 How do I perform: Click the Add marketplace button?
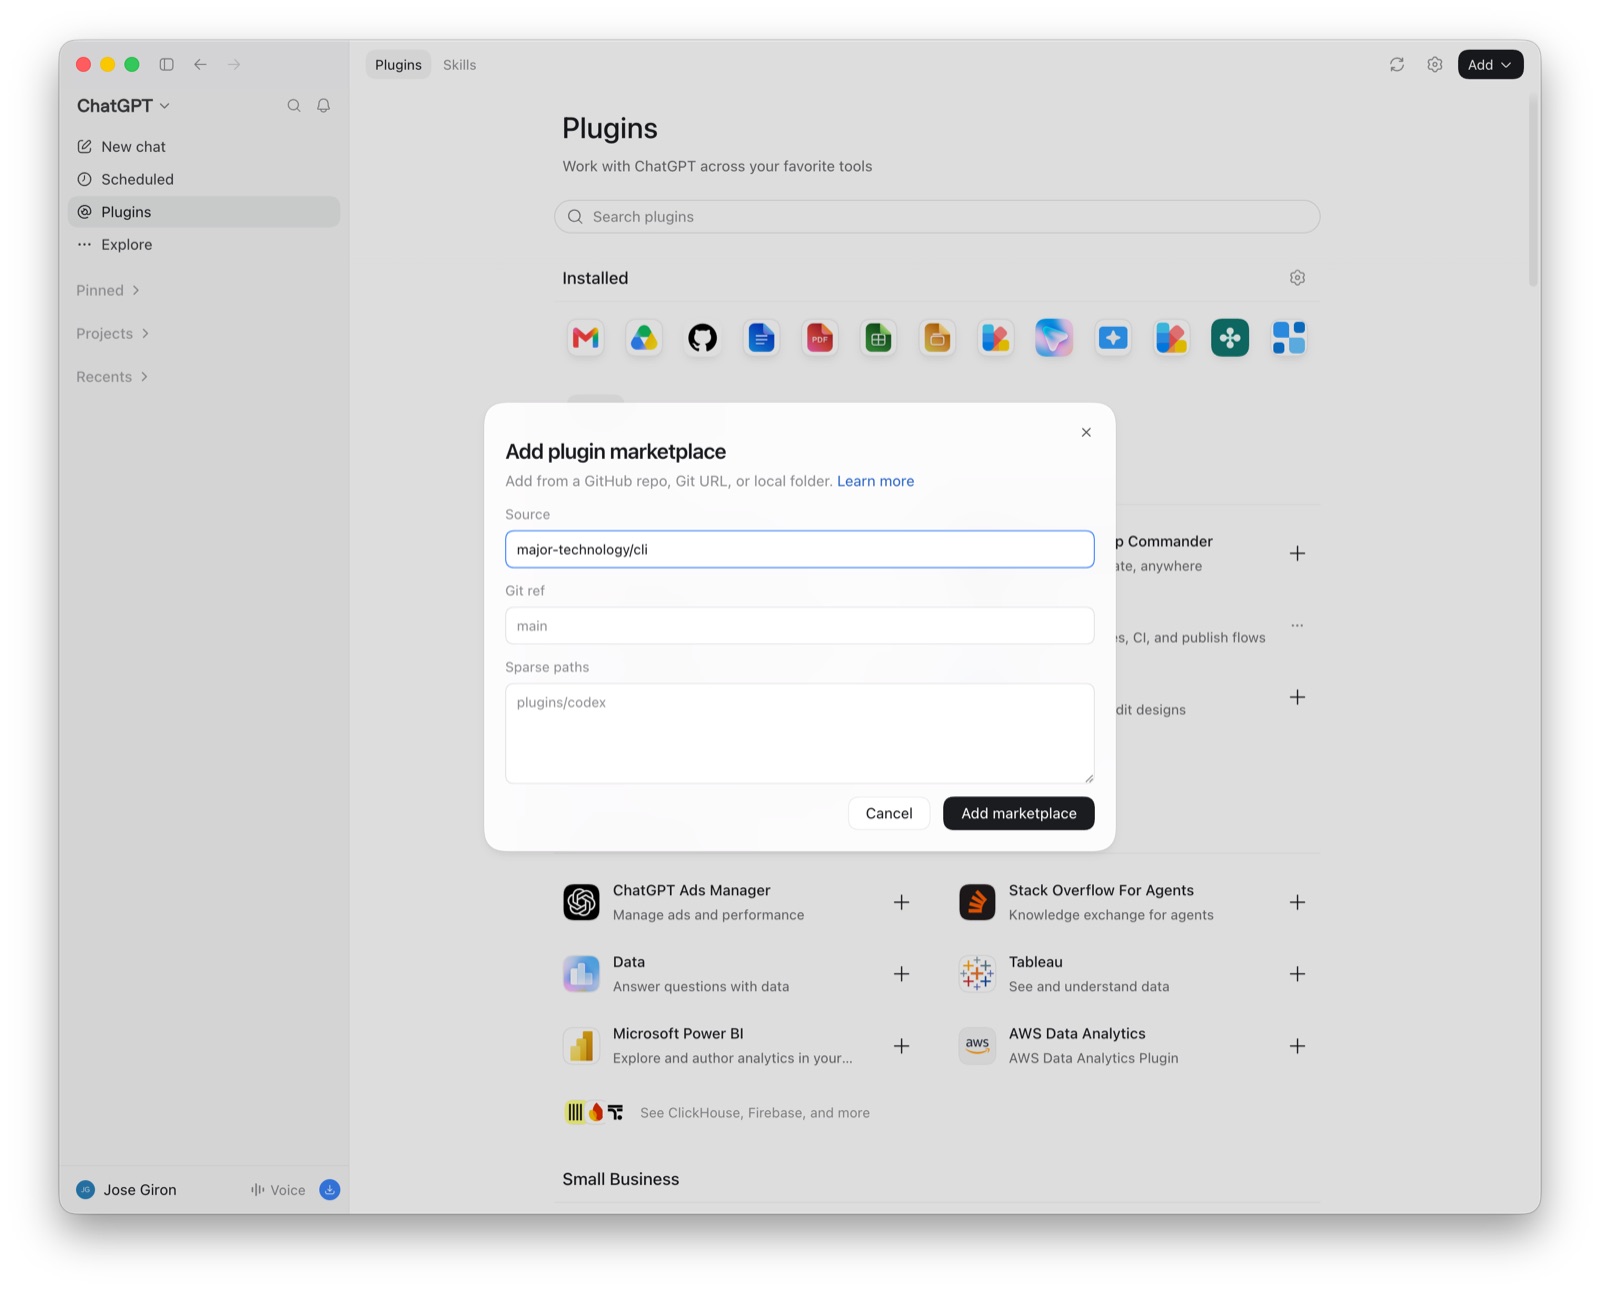click(1019, 814)
